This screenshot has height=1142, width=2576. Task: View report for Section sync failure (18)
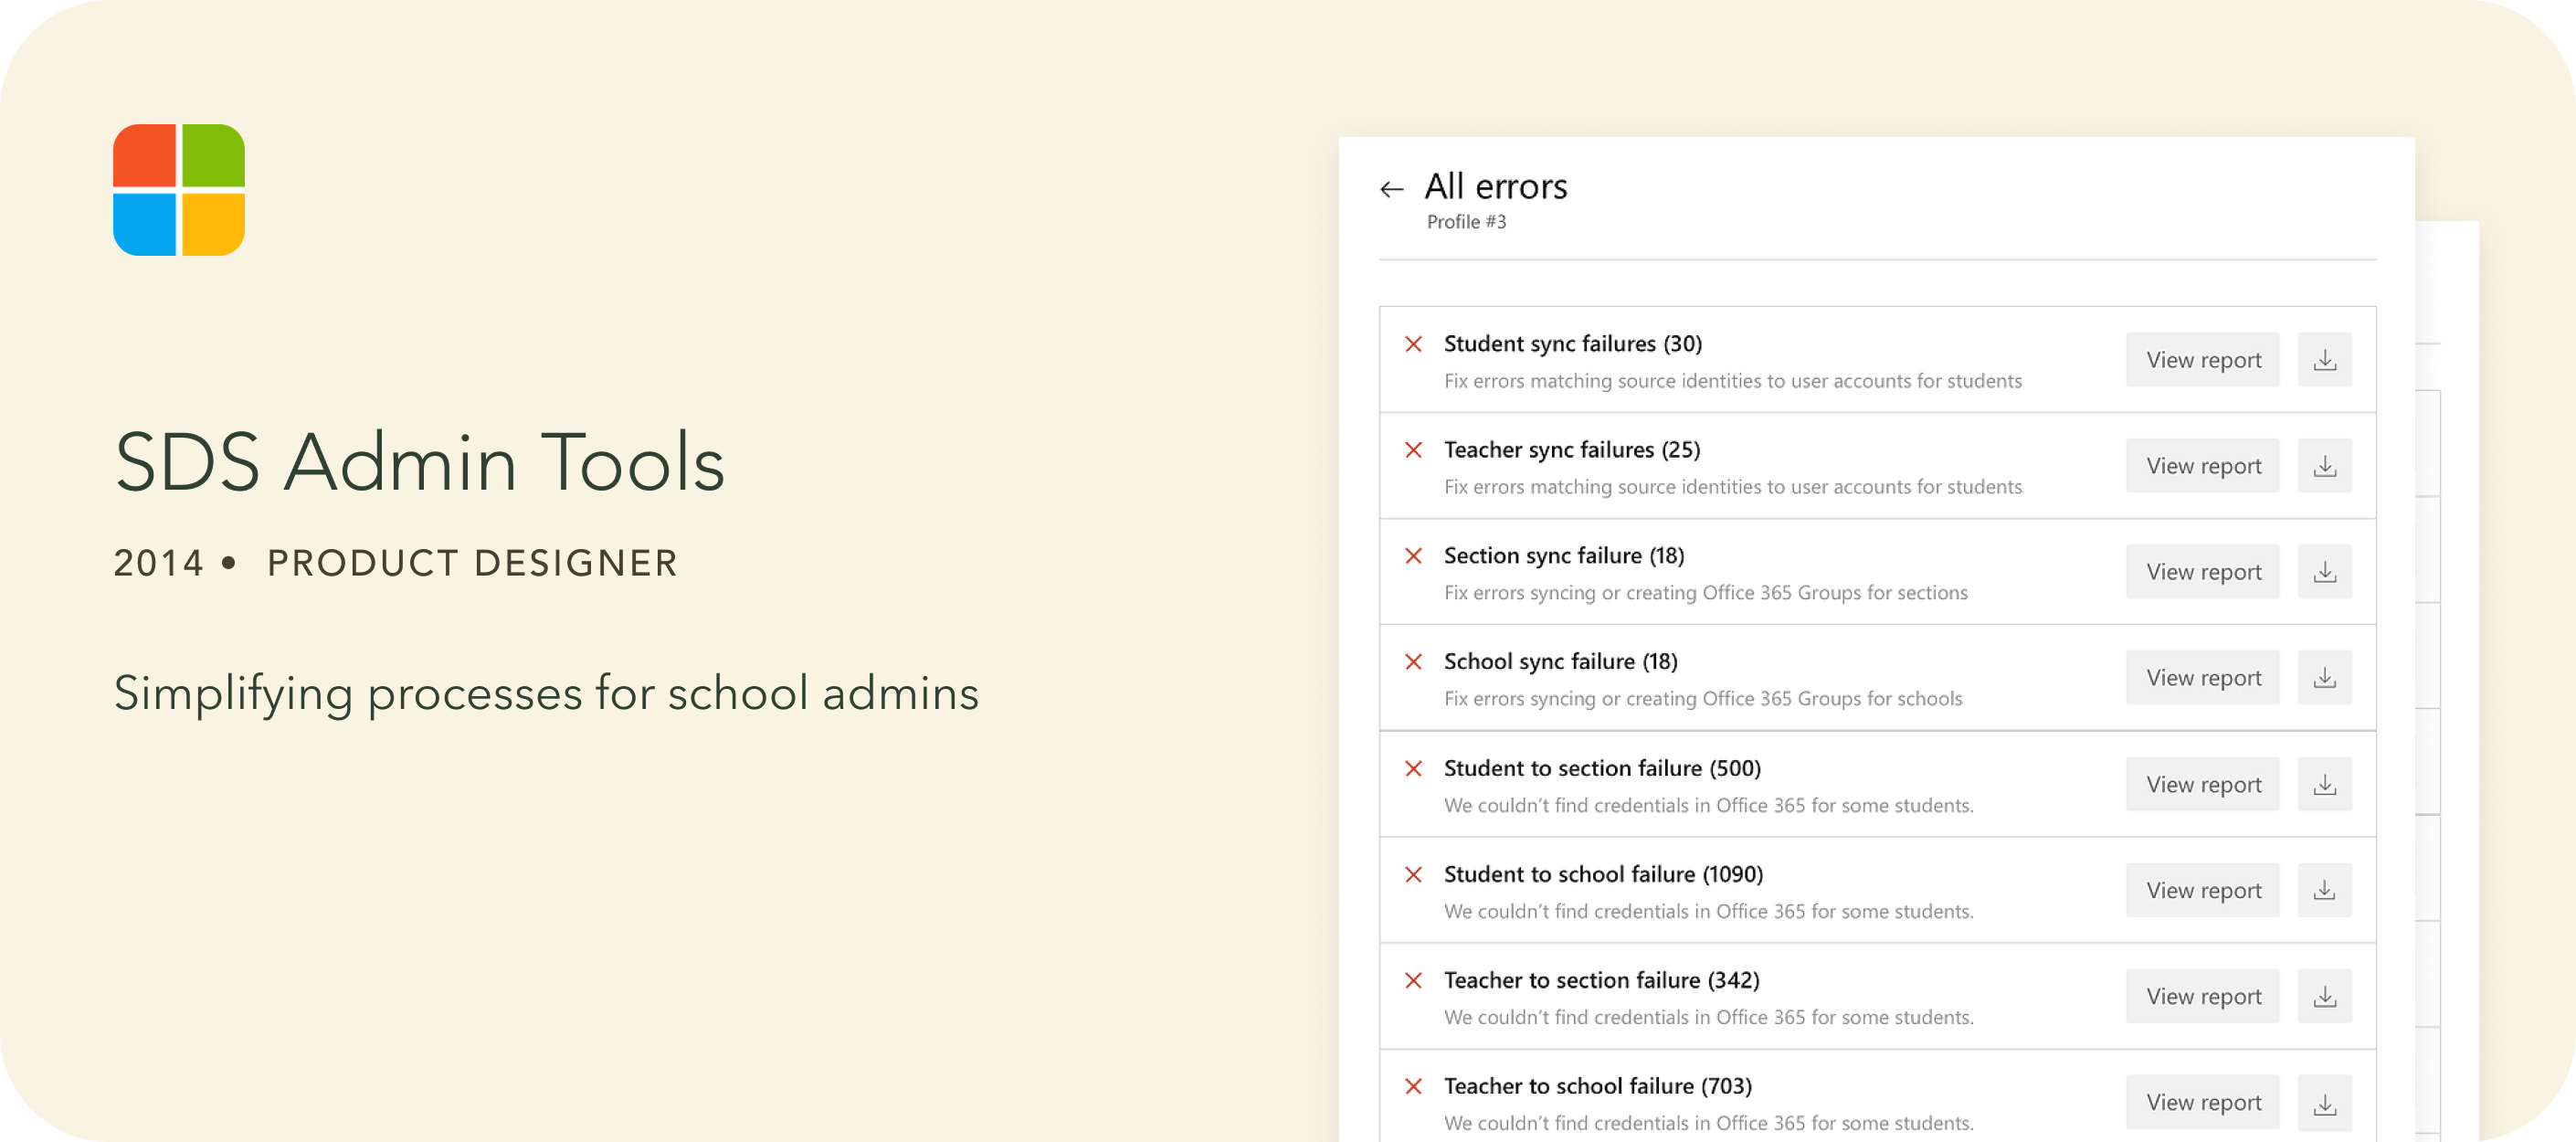click(2202, 572)
